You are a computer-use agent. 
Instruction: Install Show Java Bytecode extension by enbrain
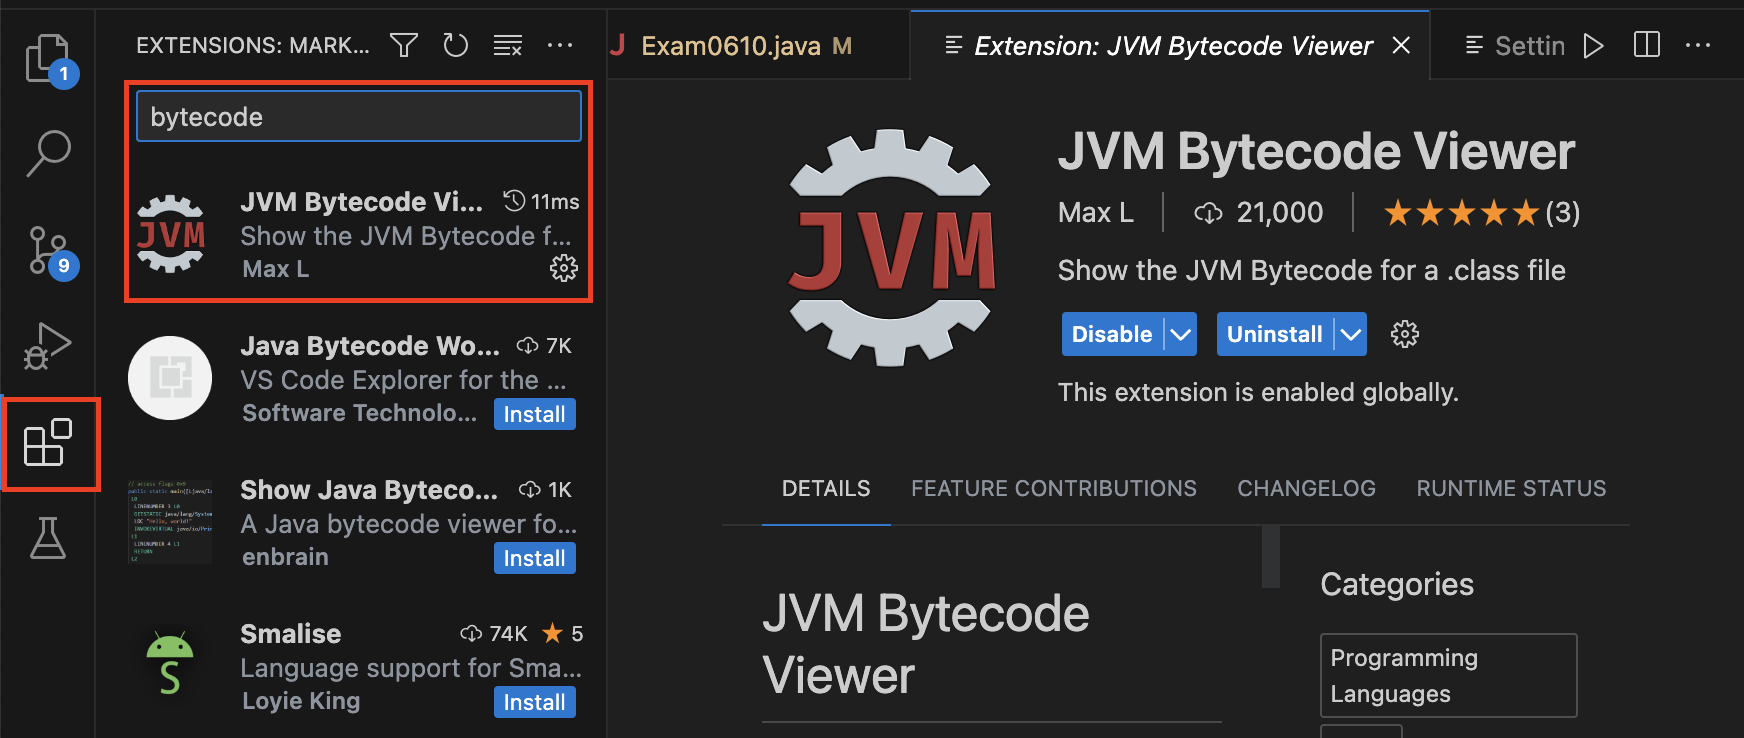click(x=535, y=558)
